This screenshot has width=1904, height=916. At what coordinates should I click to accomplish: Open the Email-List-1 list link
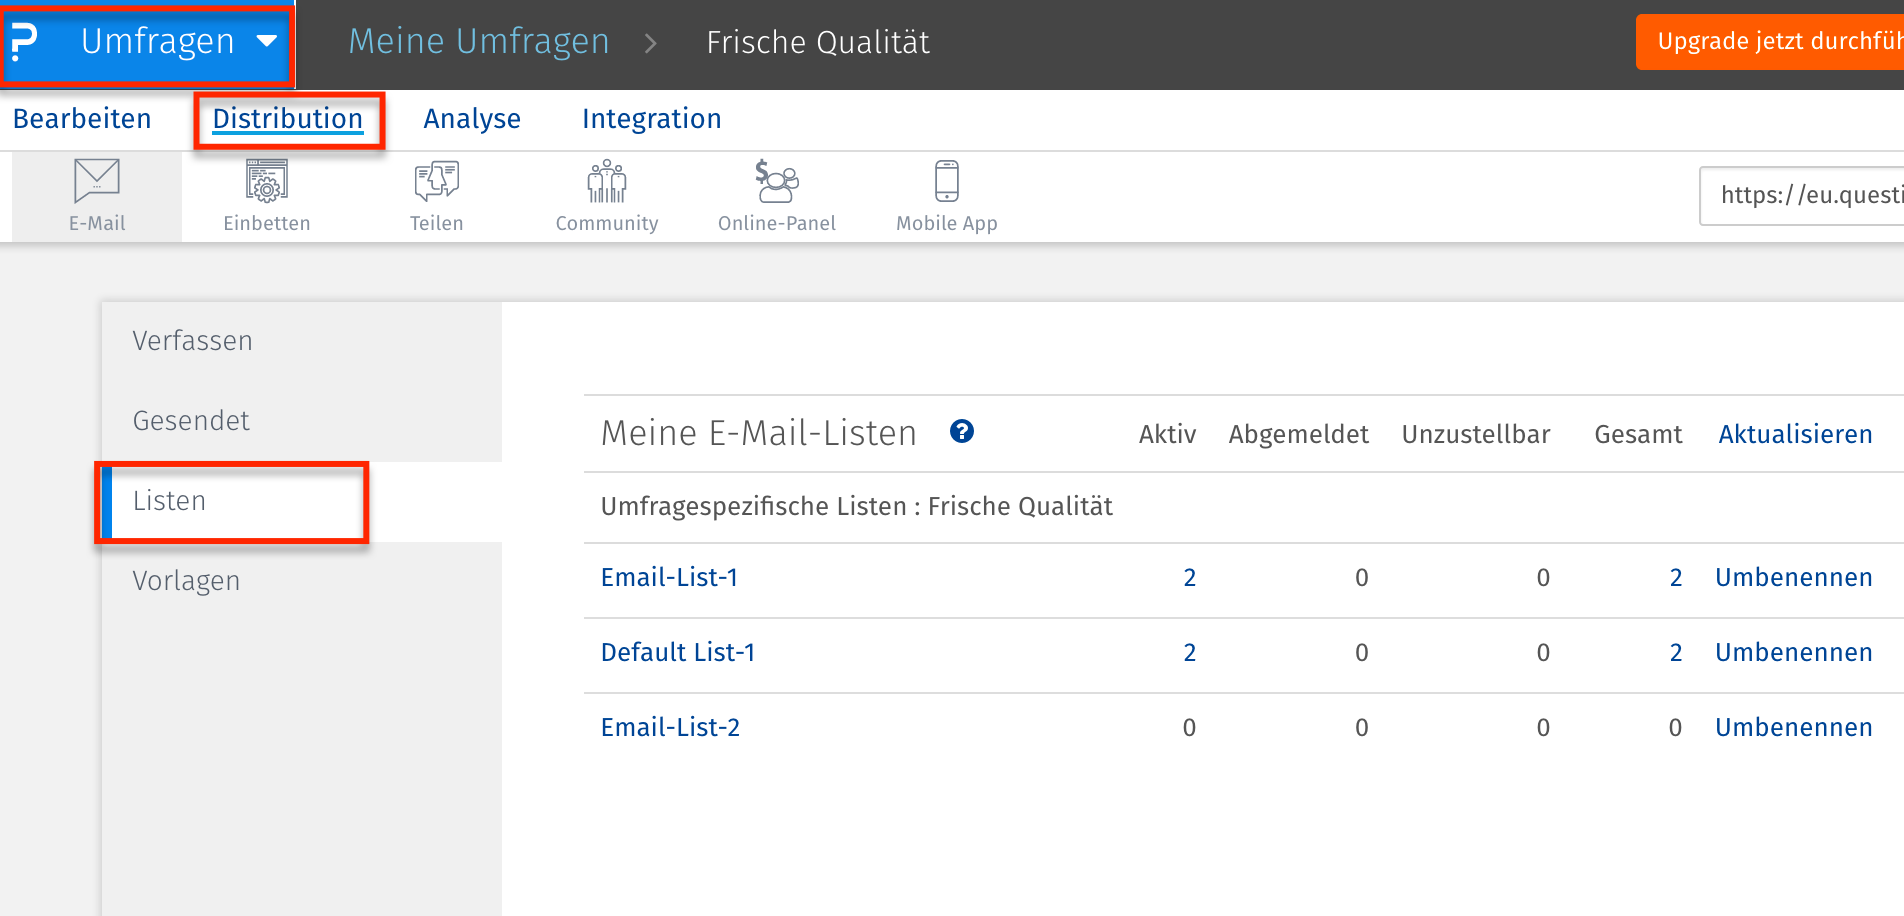point(669,577)
